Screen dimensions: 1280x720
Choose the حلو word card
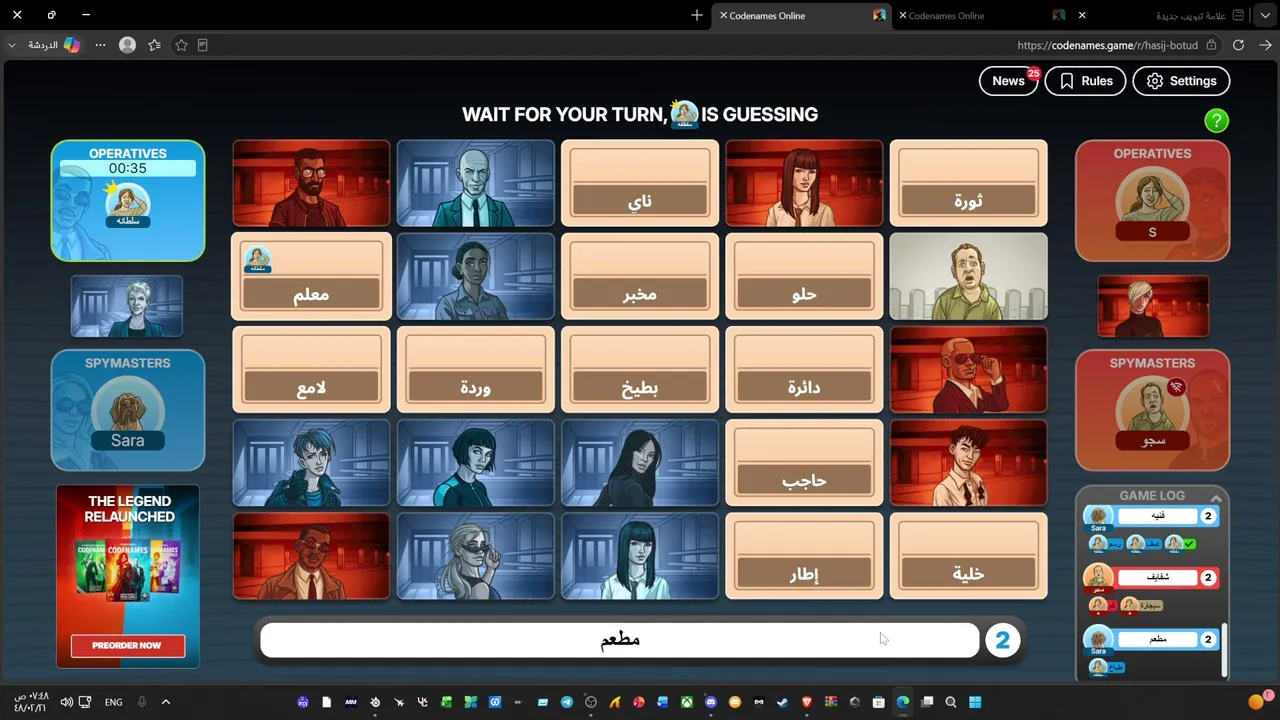[x=804, y=277]
